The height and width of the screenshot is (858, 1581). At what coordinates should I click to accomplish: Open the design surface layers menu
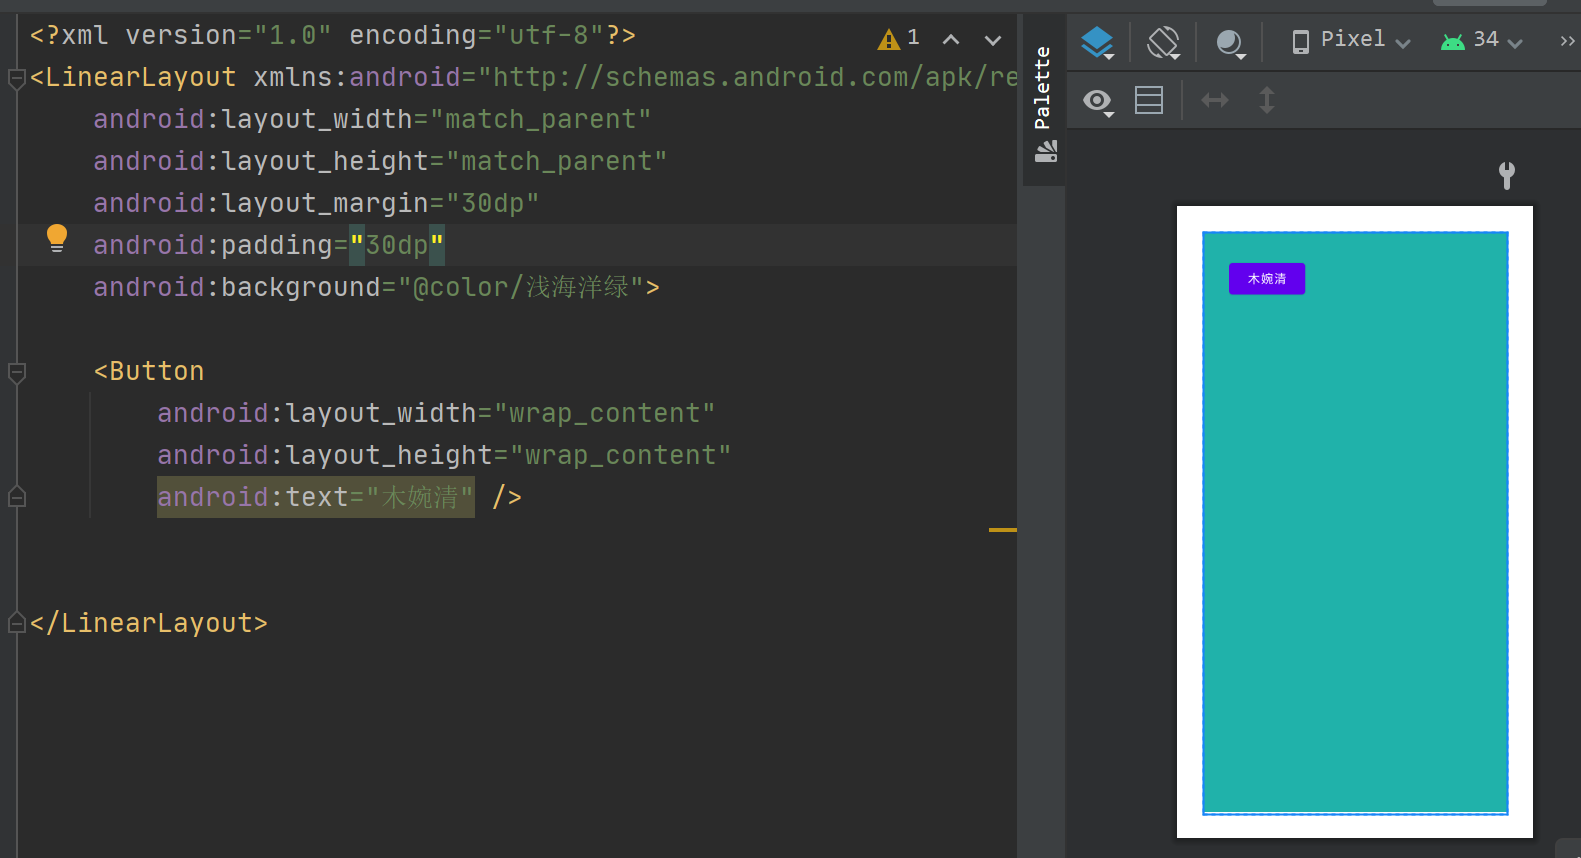(x=1097, y=42)
